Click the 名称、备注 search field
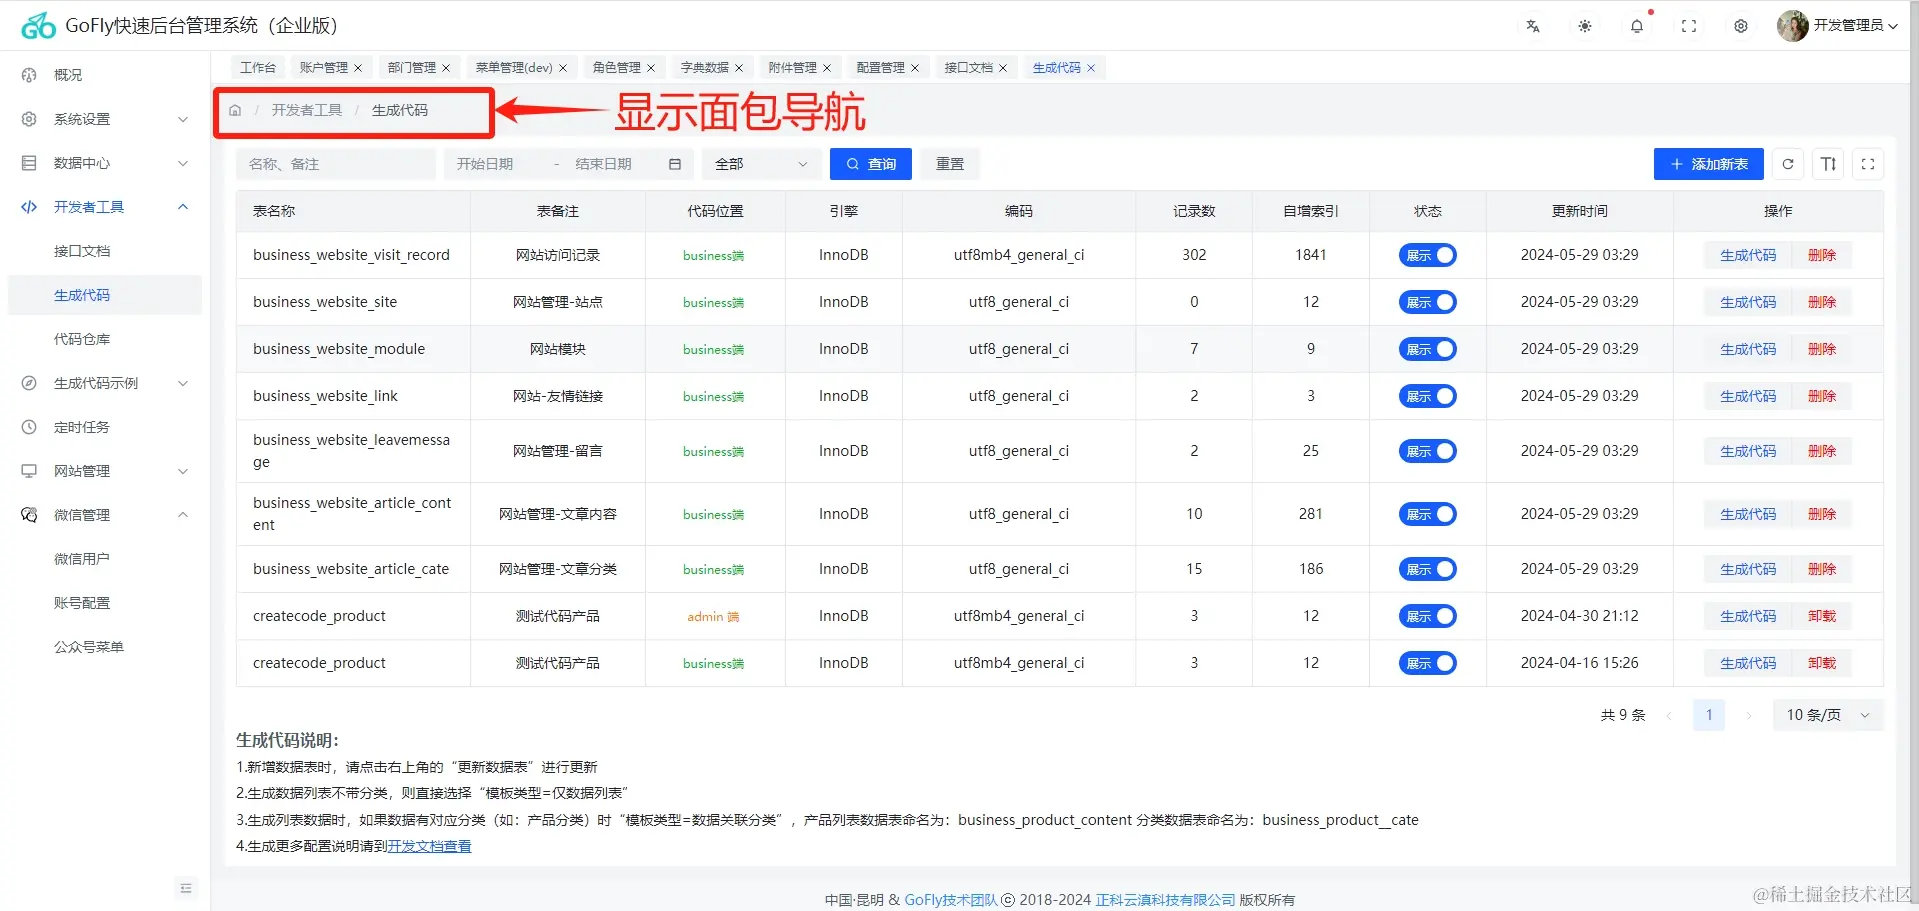1919x911 pixels. point(336,164)
